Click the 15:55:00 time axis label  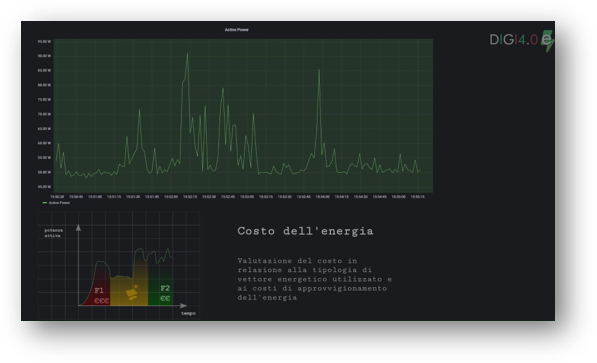tap(399, 197)
